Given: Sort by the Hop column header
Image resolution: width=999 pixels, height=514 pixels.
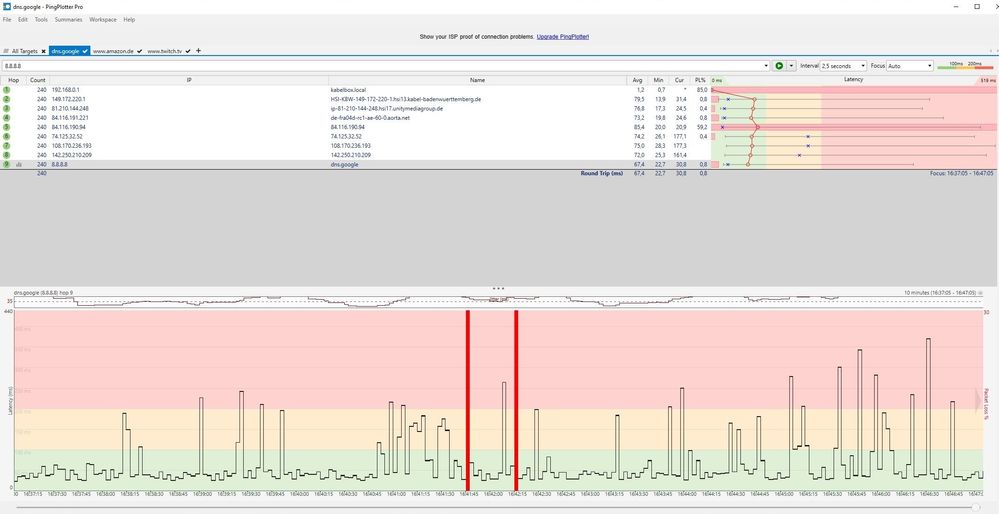Looking at the screenshot, I should (x=13, y=80).
